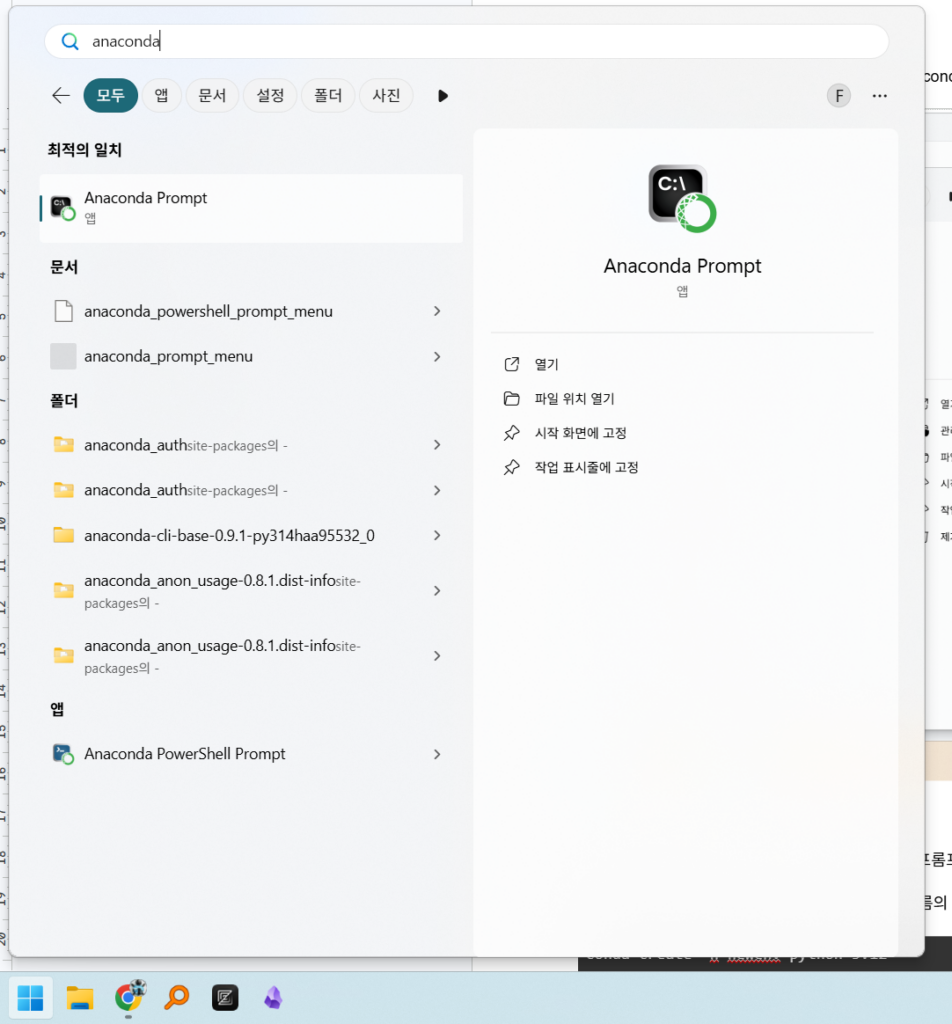The image size is (952, 1024).
Task: Click the folder icon of anaconda-cli-base-0.9.1
Action: click(x=63, y=536)
